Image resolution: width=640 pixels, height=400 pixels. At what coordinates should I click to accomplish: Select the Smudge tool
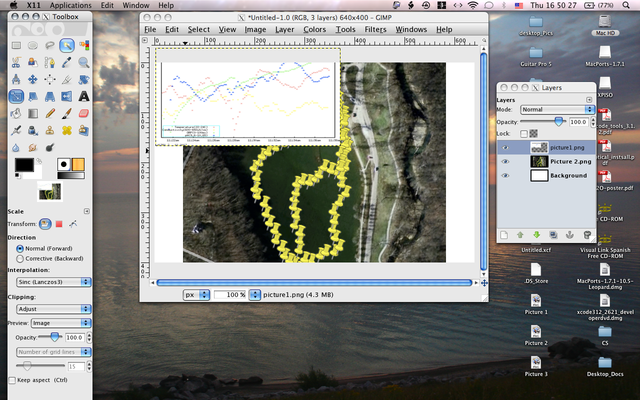click(x=33, y=147)
